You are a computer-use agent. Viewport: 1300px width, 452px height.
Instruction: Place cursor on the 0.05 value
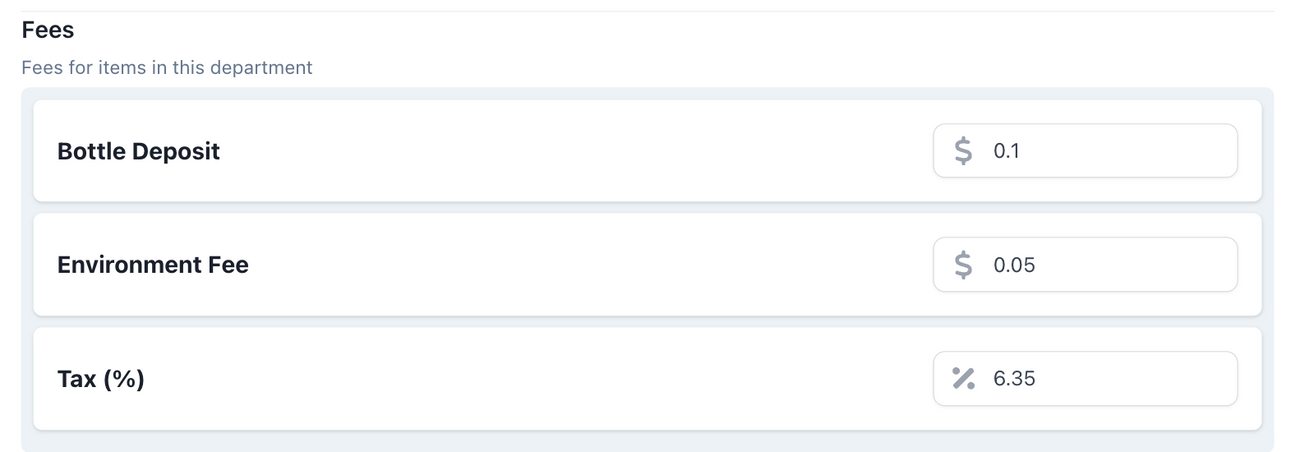1014,265
